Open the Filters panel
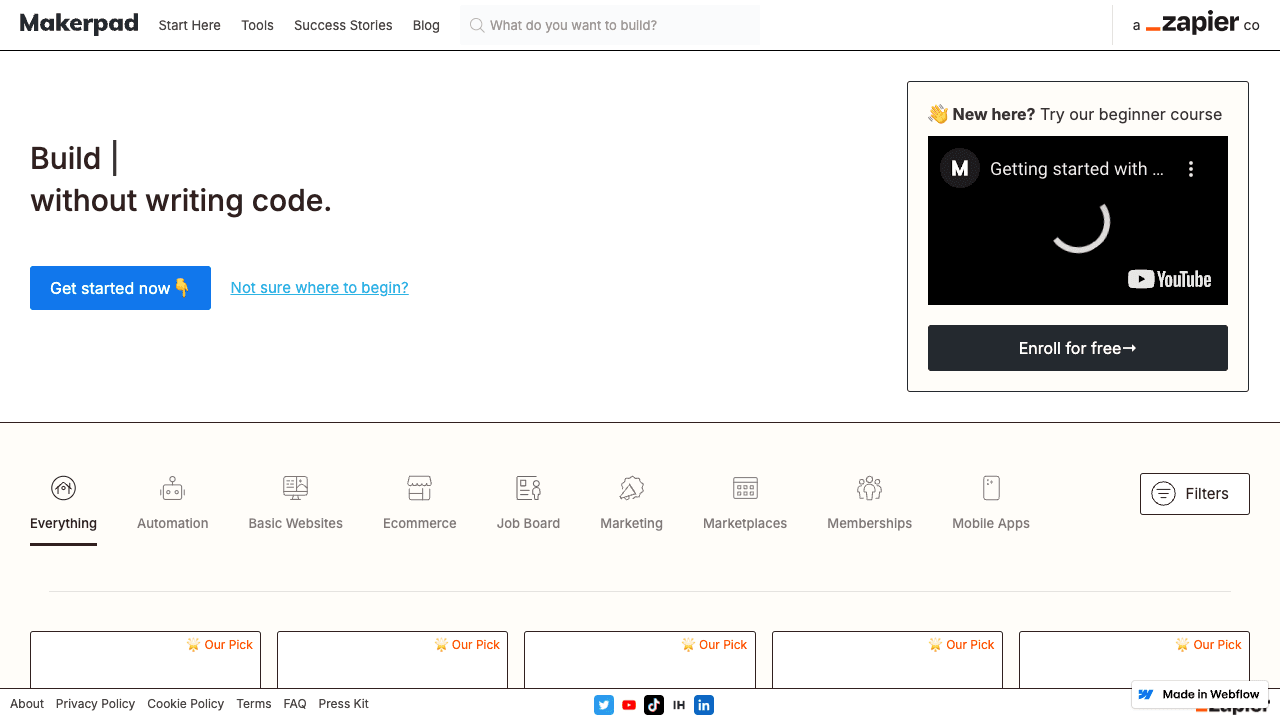Viewport: 1280px width, 720px height. 1195,494
